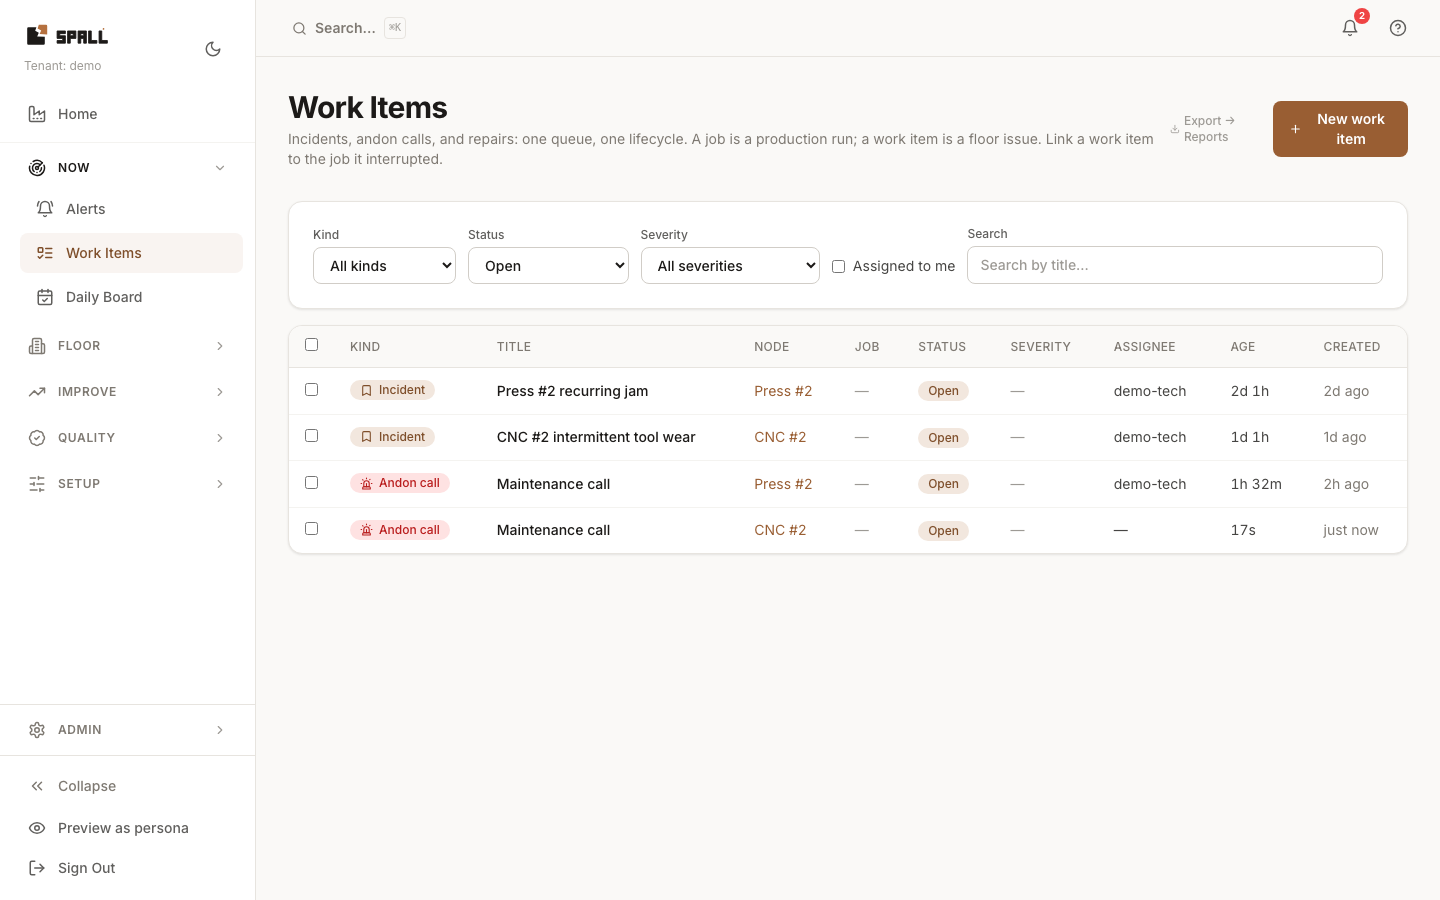Screen dimensions: 1440x900
Task: Open Work Items in the sidebar
Action: point(131,253)
